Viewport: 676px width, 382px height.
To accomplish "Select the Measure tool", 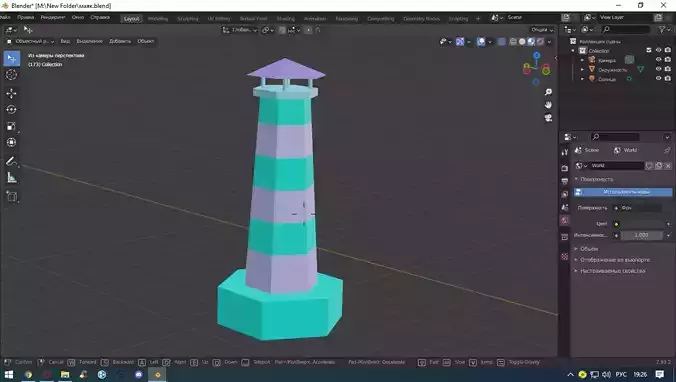I will point(12,178).
